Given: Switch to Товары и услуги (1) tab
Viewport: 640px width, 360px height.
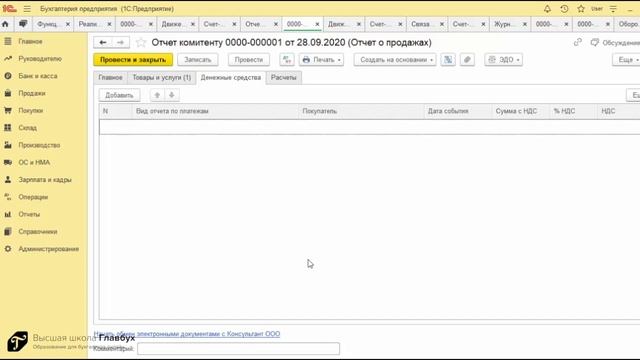Looking at the screenshot, I should pos(162,78).
